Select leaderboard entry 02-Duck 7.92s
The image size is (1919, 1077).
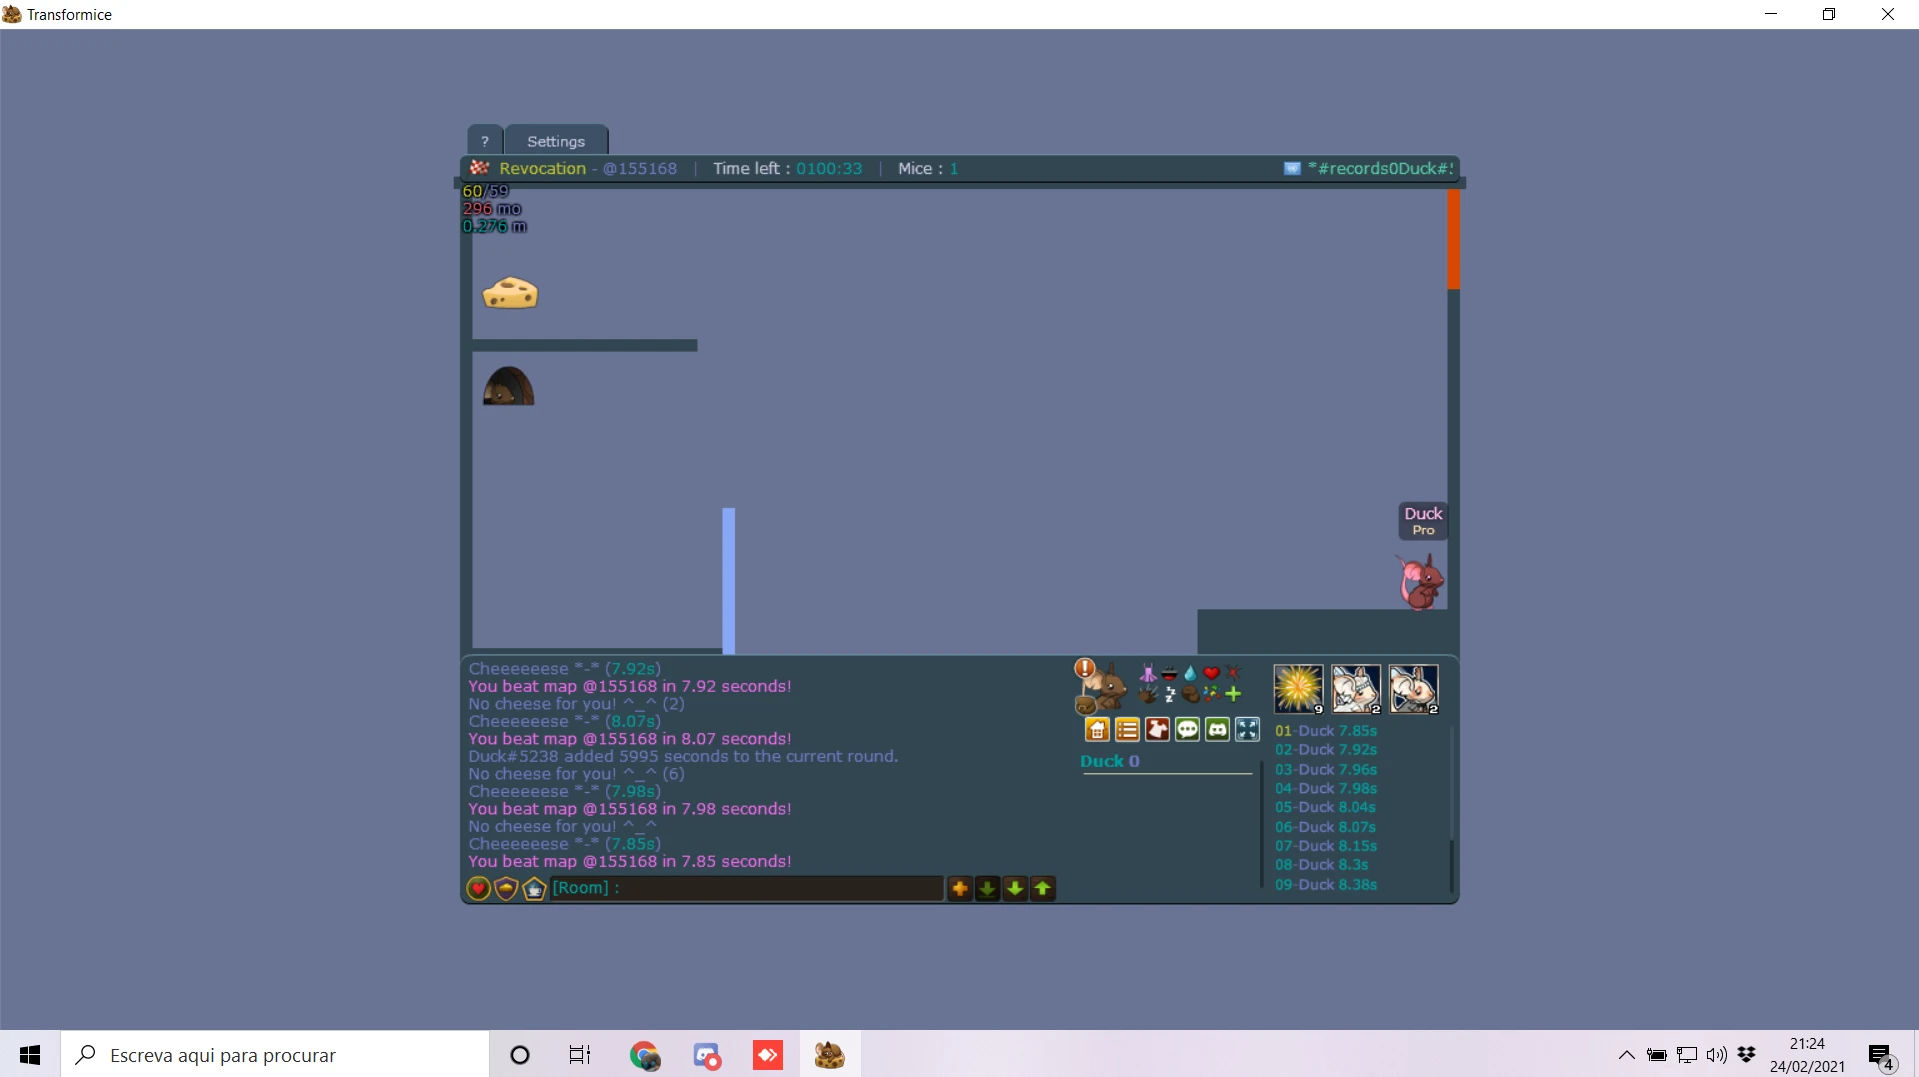tap(1326, 750)
